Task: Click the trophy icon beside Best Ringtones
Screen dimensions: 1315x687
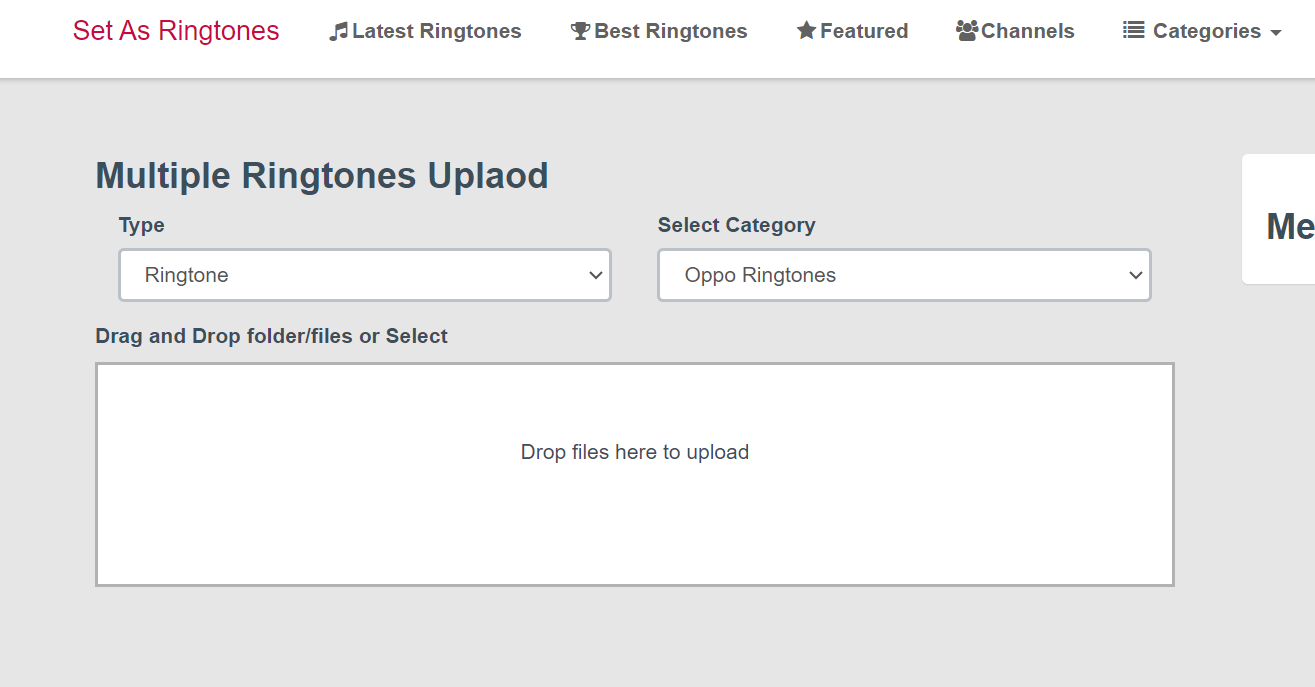Action: pos(580,32)
